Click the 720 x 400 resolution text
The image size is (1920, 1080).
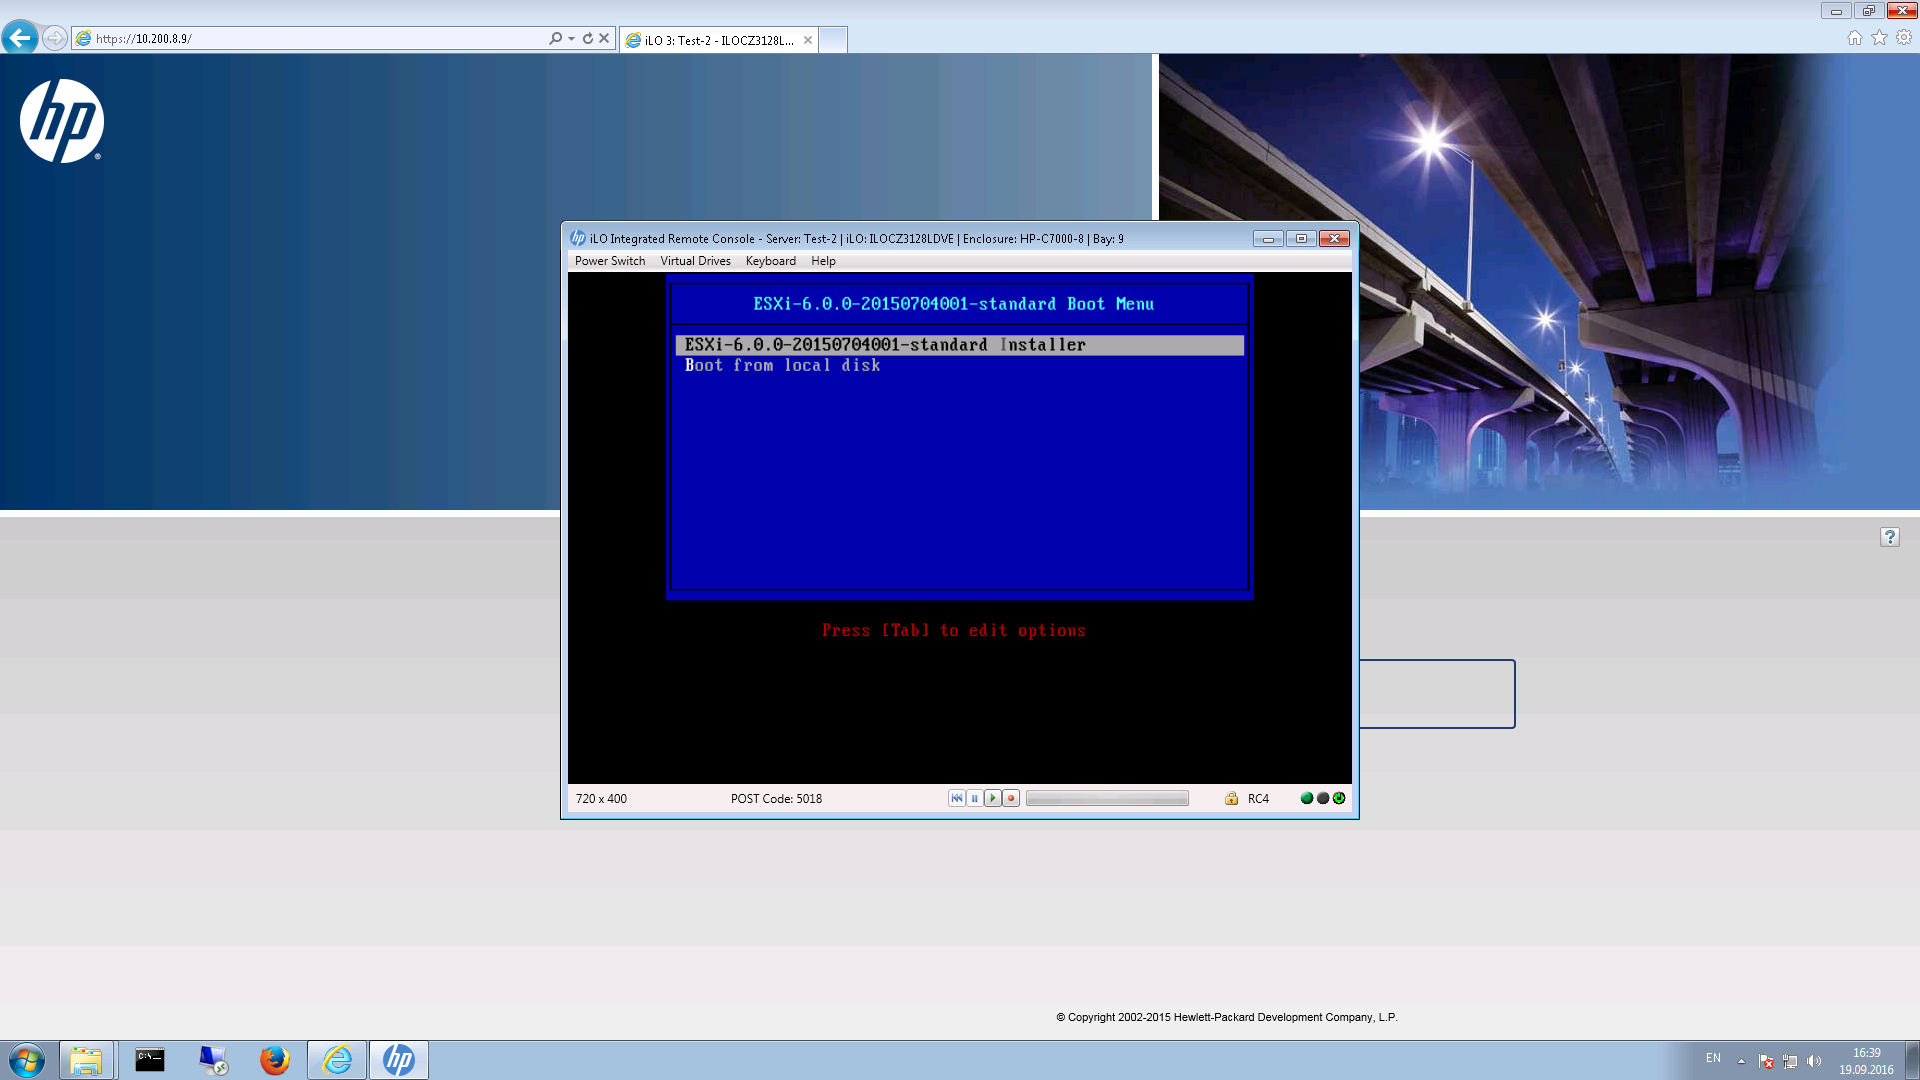coord(601,799)
